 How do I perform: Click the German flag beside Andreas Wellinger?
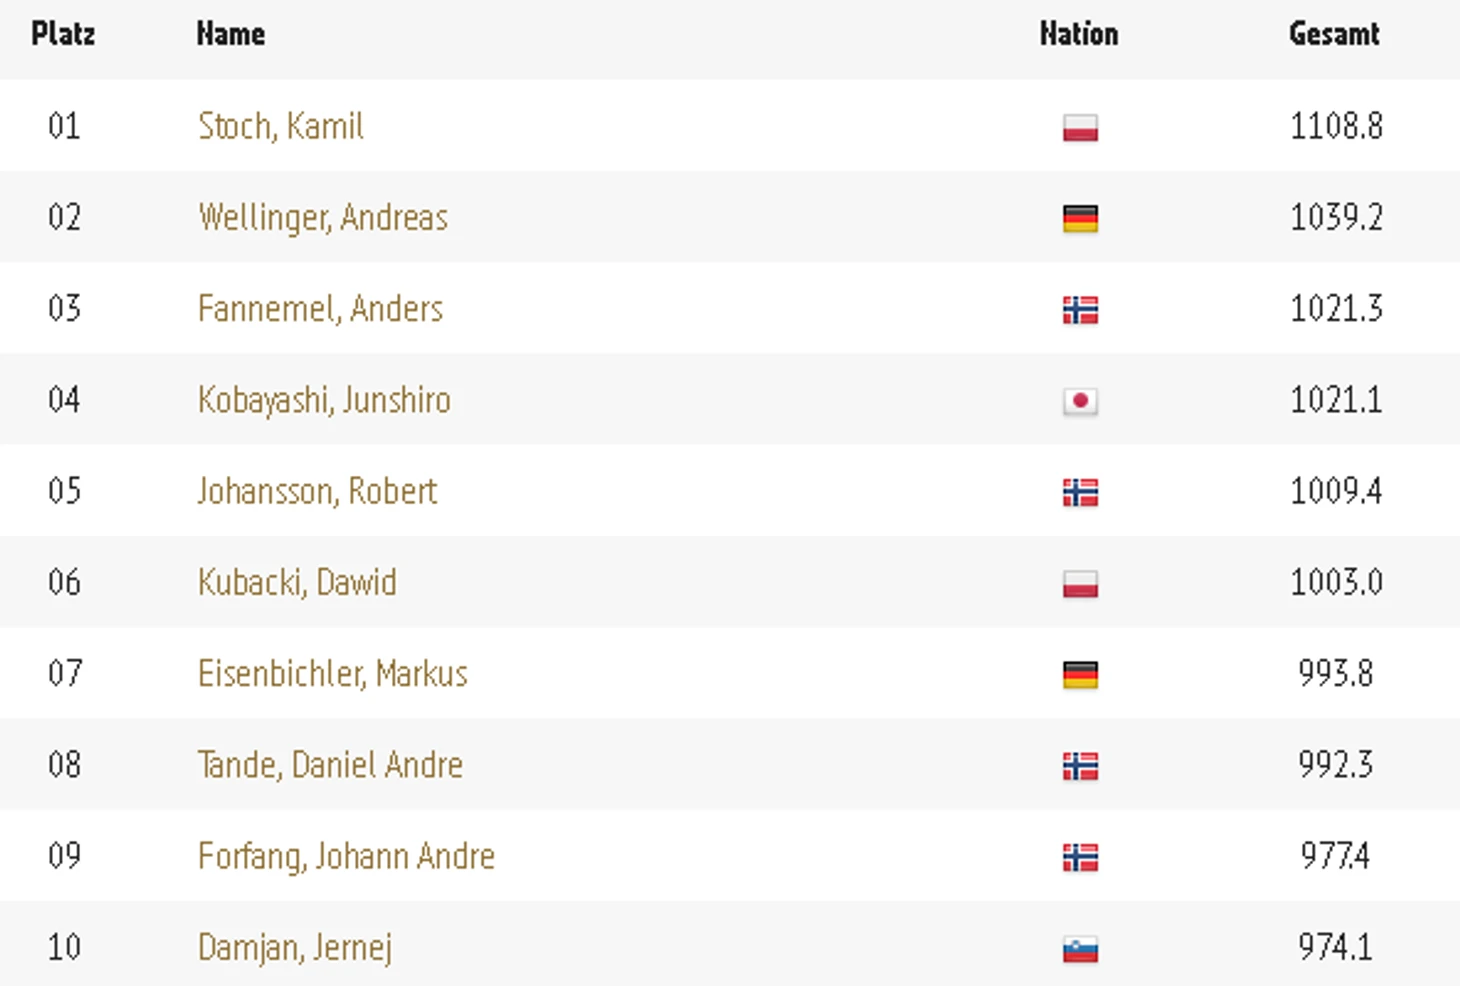click(x=1080, y=219)
